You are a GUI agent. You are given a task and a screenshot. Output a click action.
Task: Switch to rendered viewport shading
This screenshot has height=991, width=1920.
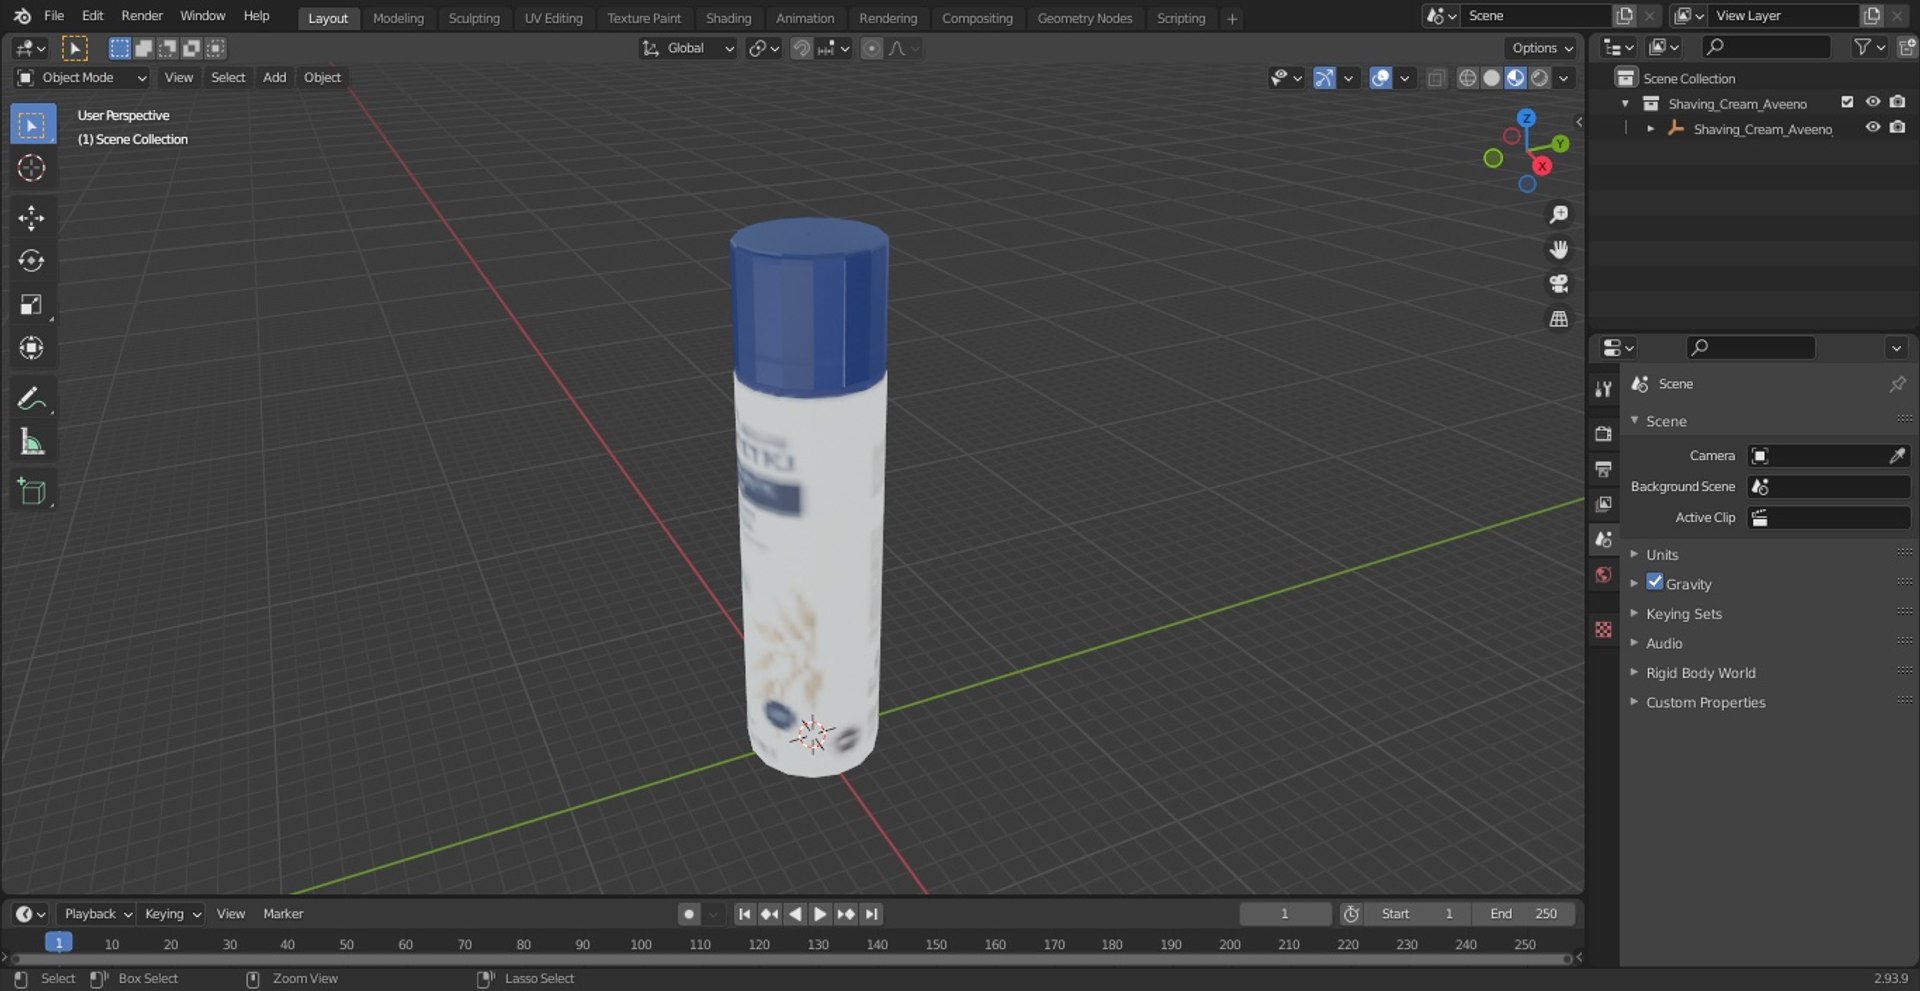pos(1540,78)
